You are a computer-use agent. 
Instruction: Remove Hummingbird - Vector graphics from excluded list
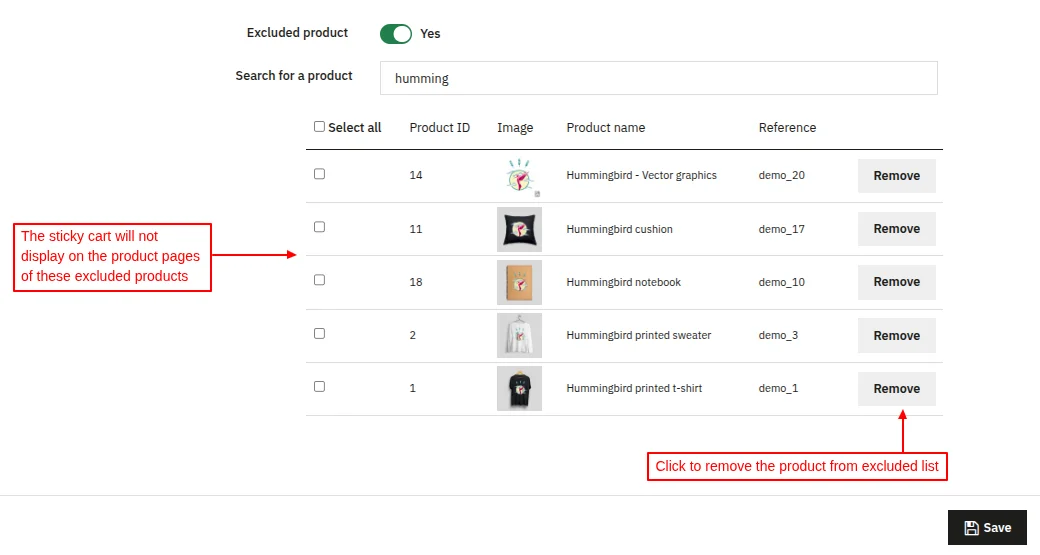897,176
